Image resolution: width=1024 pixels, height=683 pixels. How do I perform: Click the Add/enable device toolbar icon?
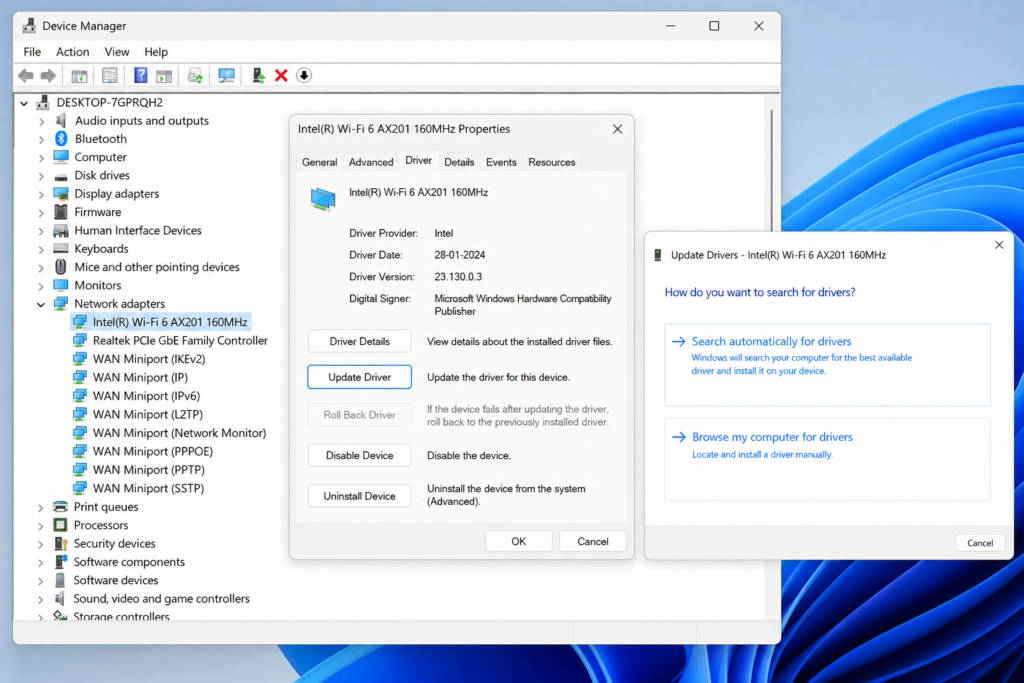point(259,76)
